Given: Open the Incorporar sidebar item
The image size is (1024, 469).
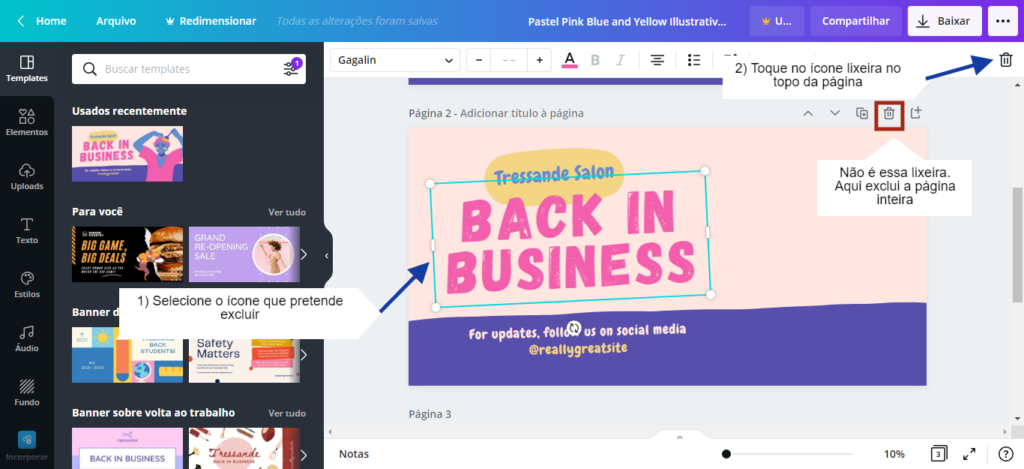Looking at the screenshot, I should click(27, 446).
